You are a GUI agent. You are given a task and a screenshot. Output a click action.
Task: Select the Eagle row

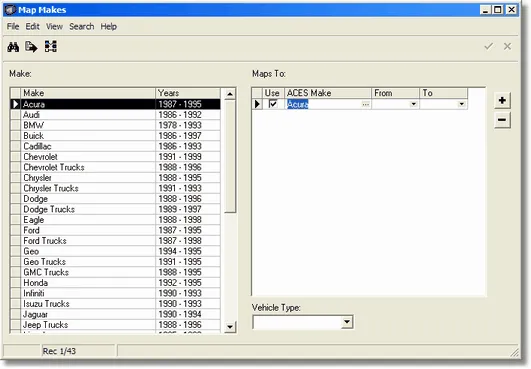pyautogui.click(x=115, y=220)
